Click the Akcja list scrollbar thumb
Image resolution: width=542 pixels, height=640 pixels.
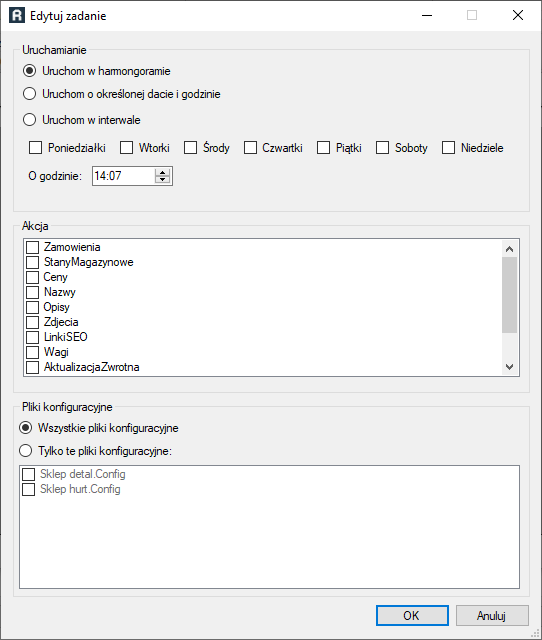click(x=509, y=295)
